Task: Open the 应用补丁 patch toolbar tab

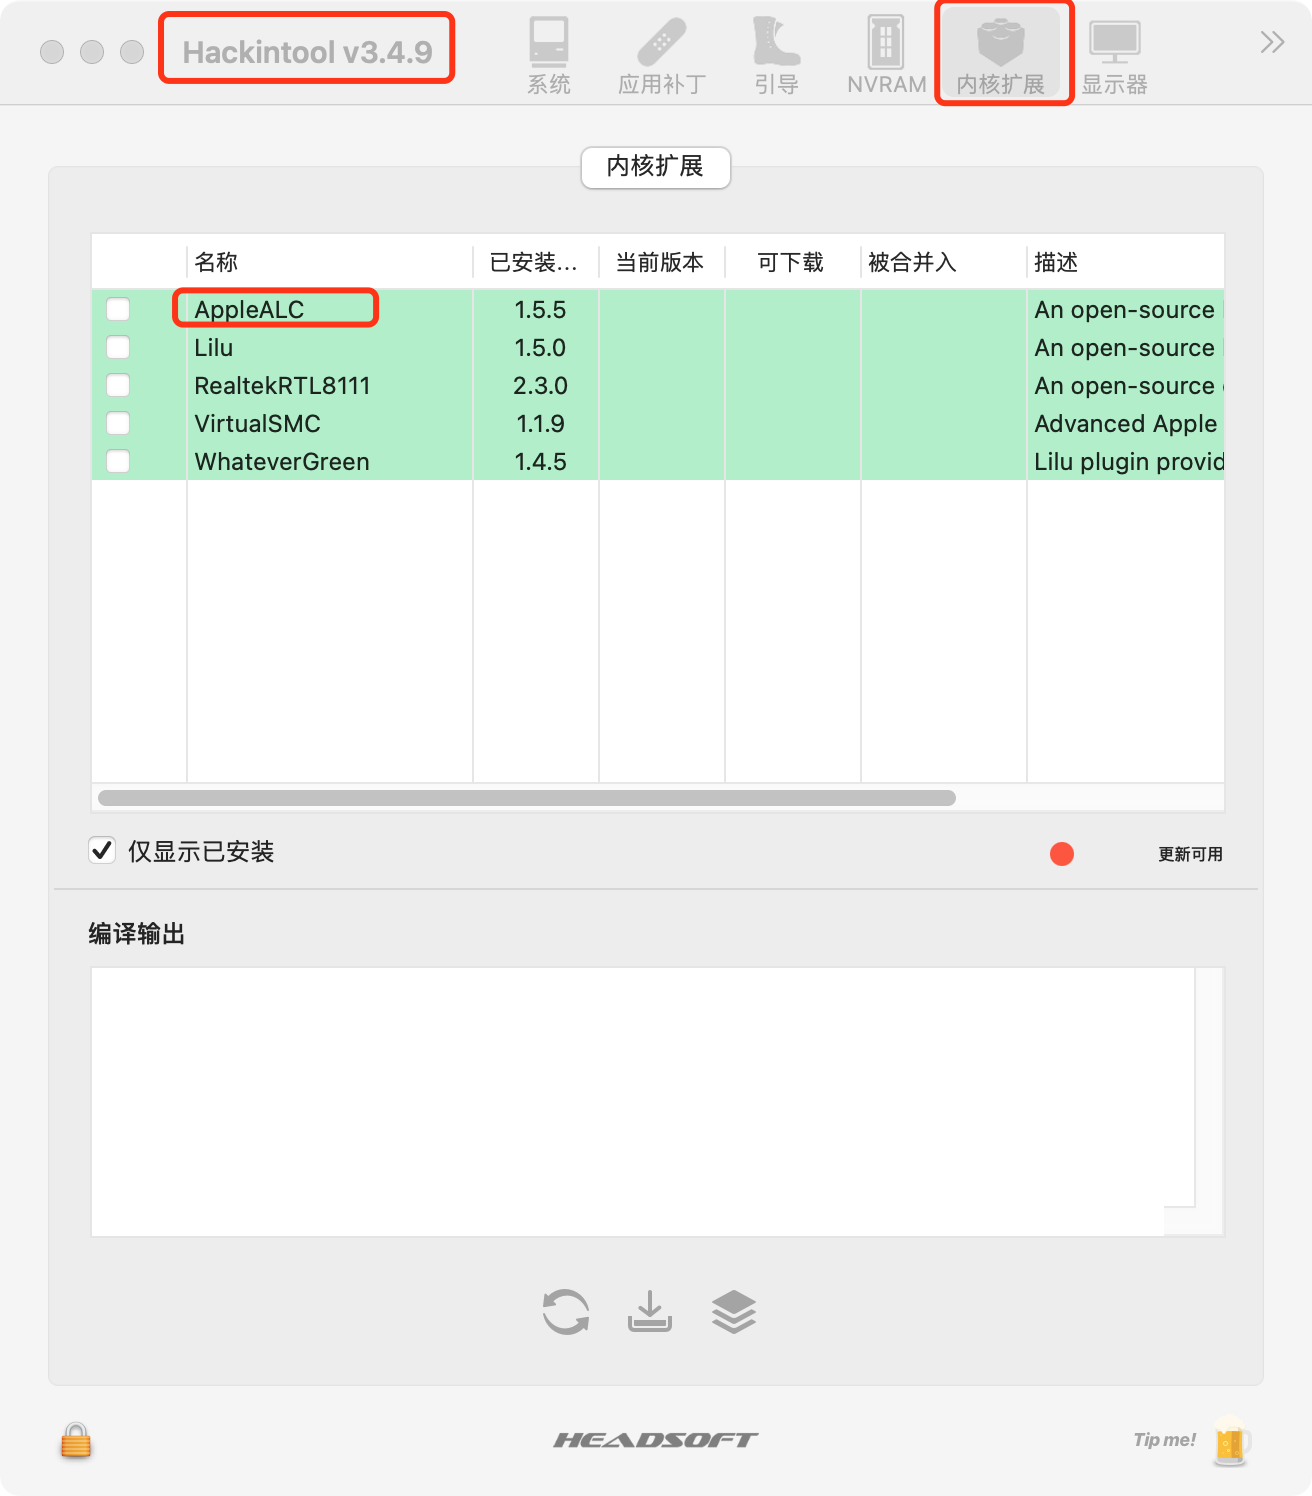Action: pyautogui.click(x=661, y=55)
